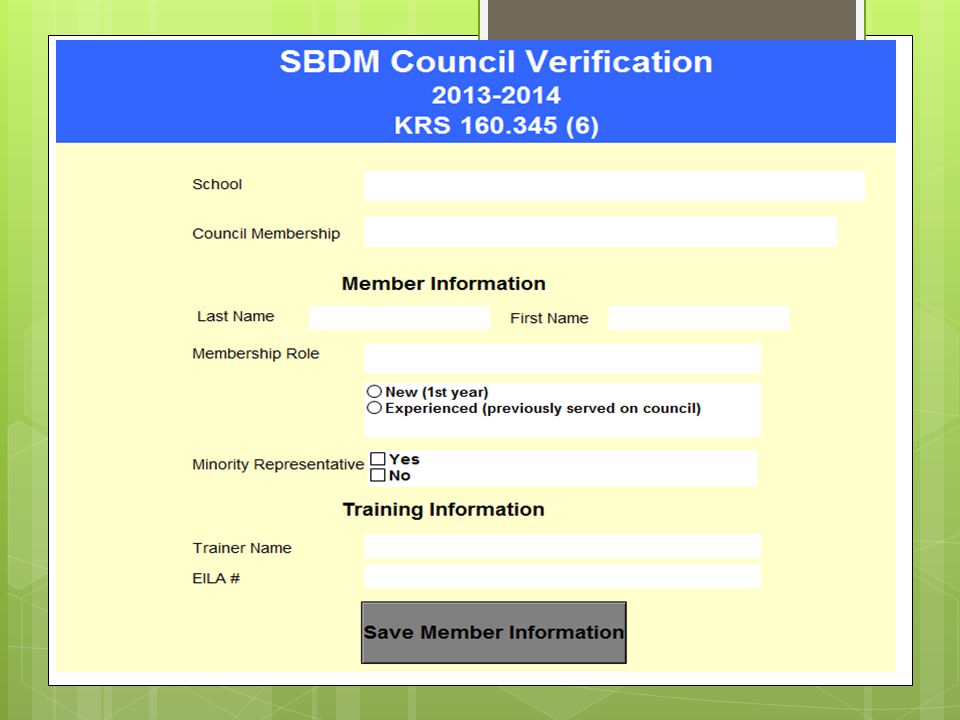Check the No minority representative box
The image size is (960, 720).
(x=378, y=475)
